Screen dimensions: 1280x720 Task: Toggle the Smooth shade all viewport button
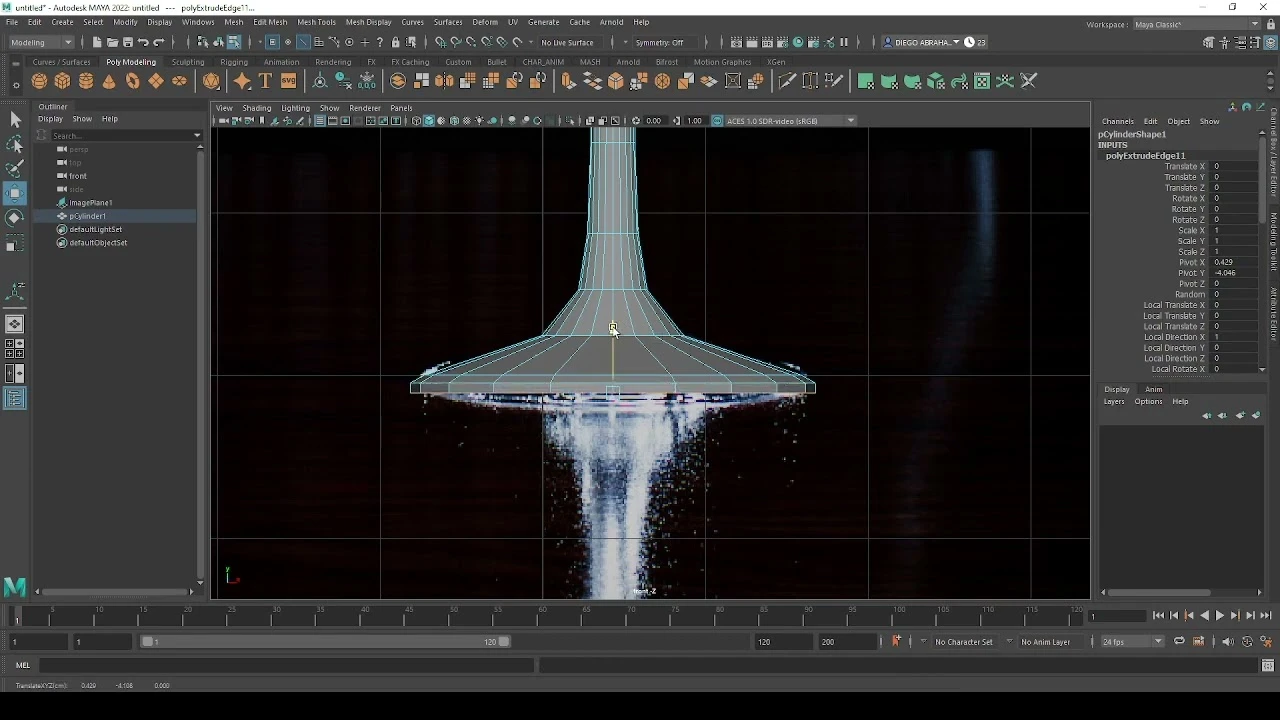(429, 121)
